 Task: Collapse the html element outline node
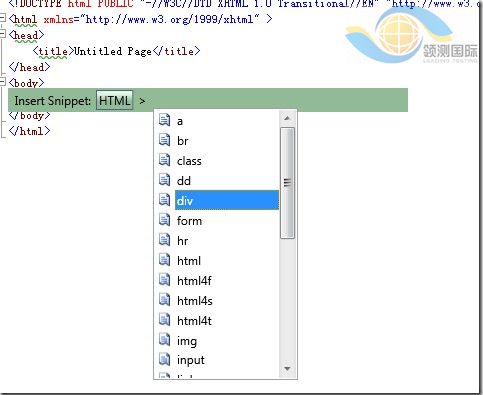point(3,18)
